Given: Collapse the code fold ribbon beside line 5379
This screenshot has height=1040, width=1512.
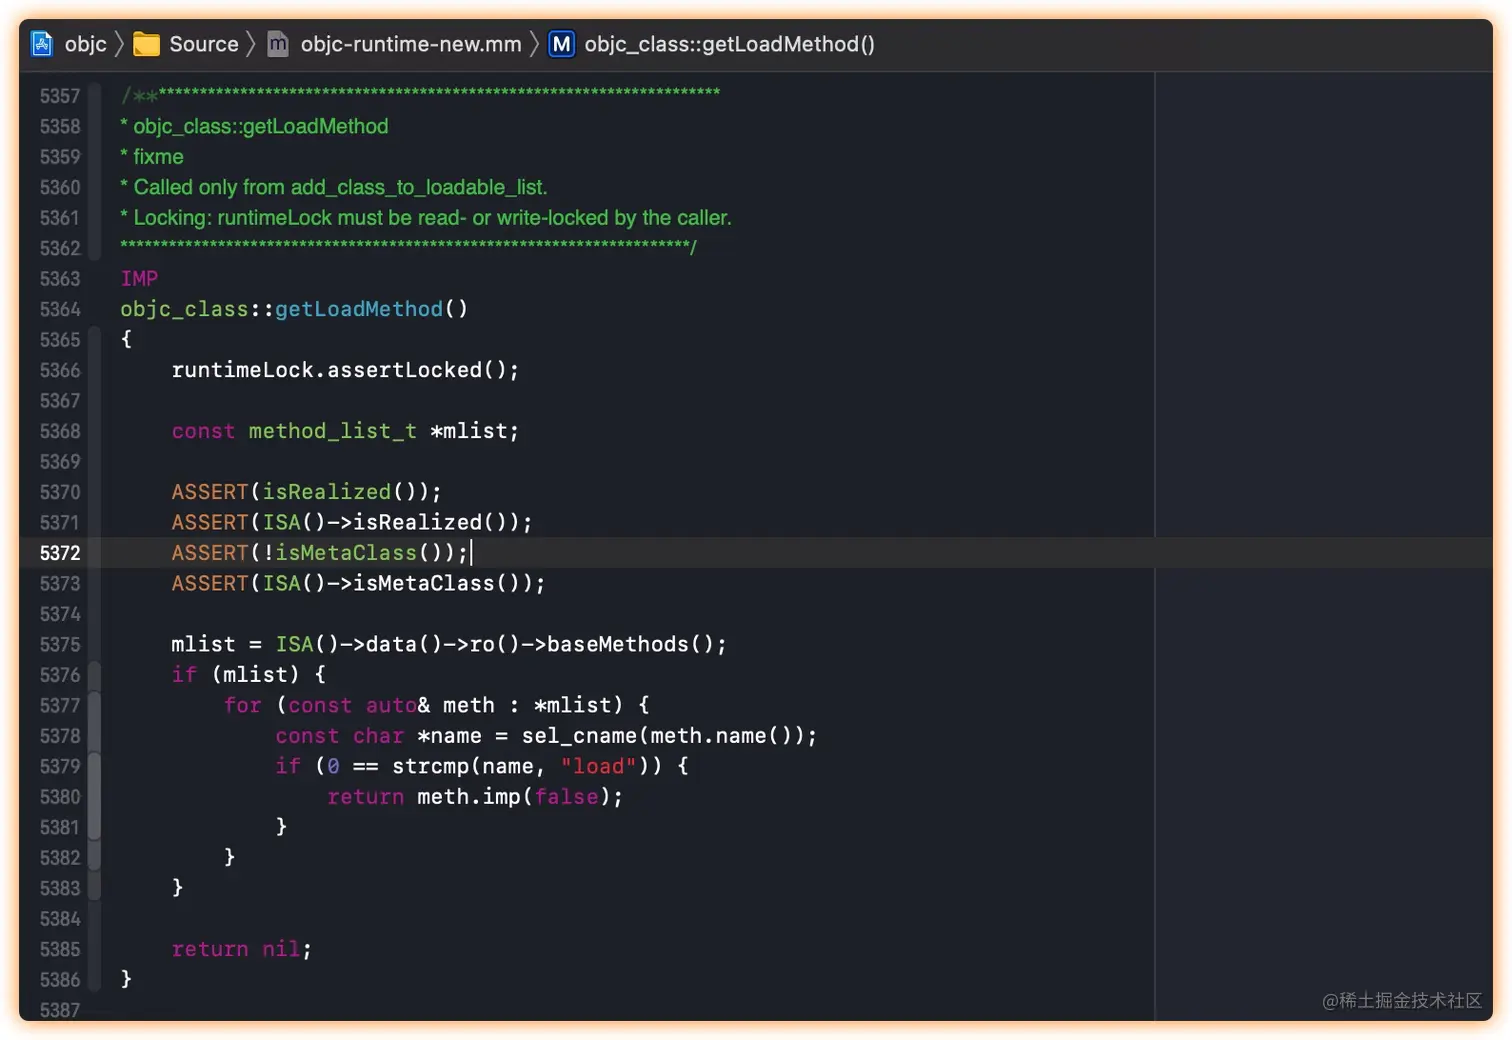Looking at the screenshot, I should click(x=94, y=766).
